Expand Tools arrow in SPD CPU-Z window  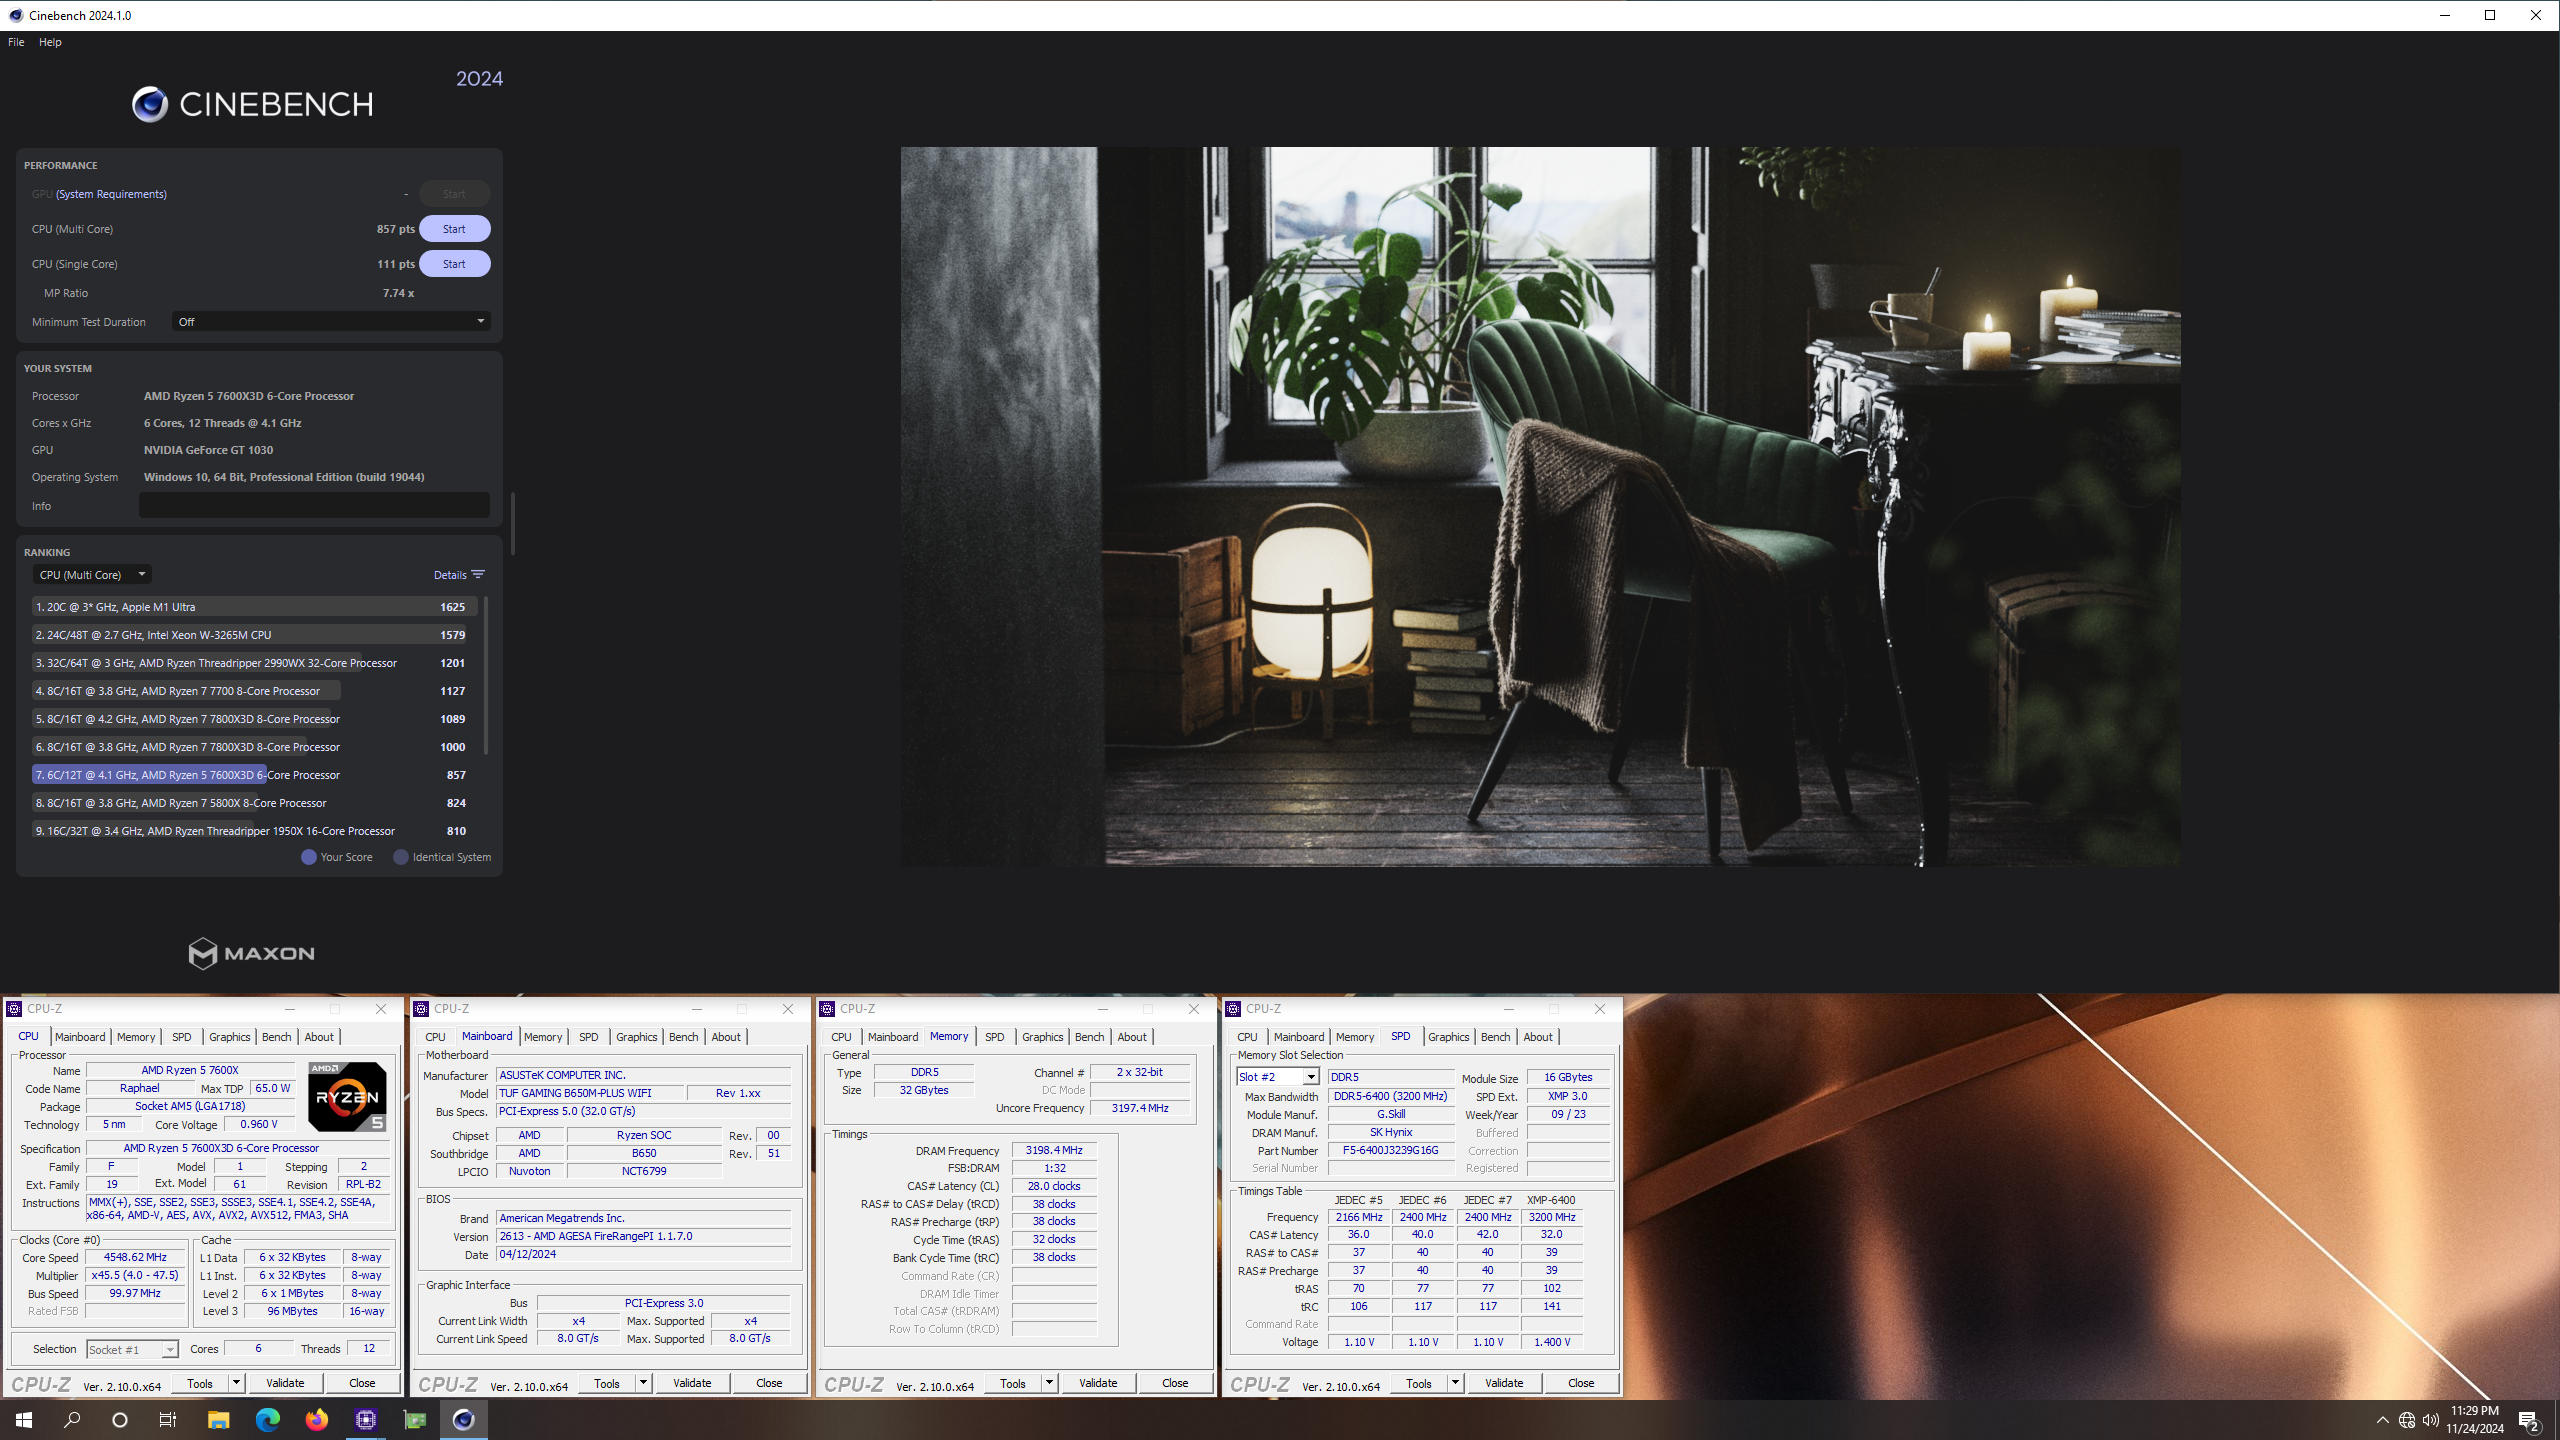click(x=1455, y=1383)
